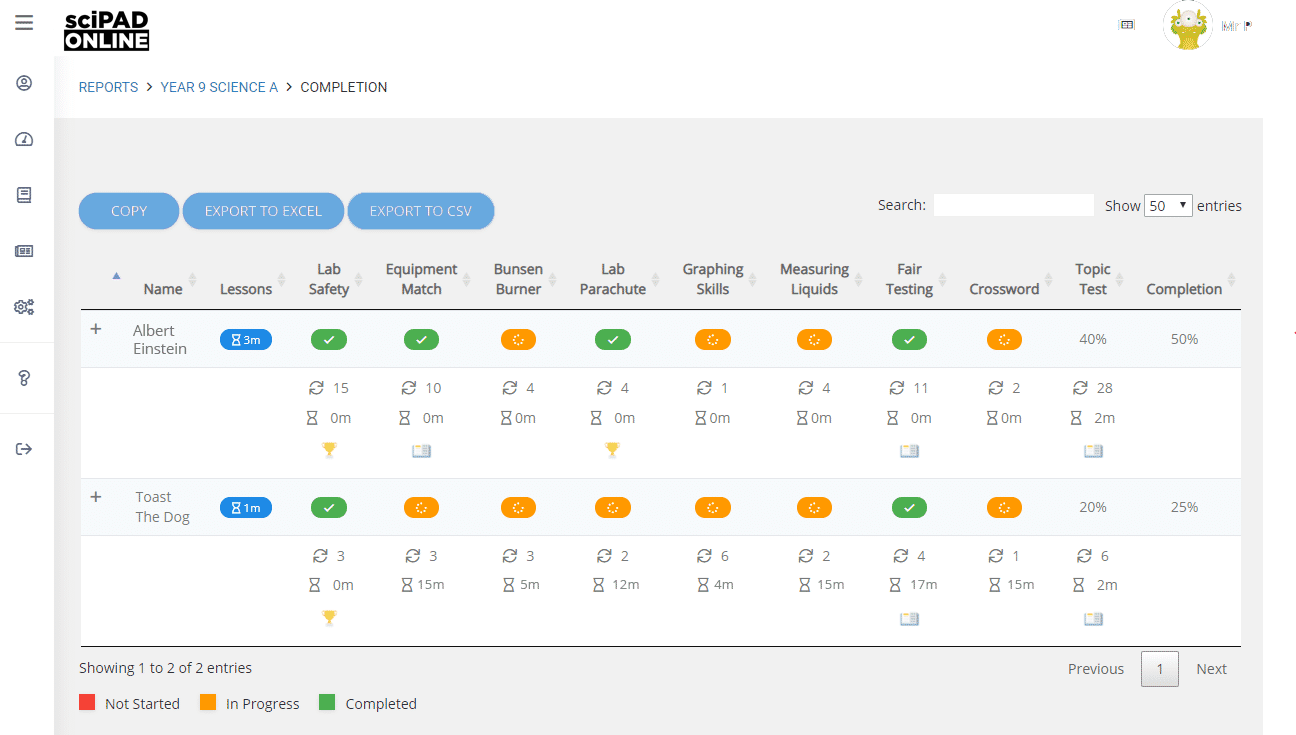Click Toast The Dog's Topic Test book icon
The height and width of the screenshot is (735, 1296).
[1093, 619]
